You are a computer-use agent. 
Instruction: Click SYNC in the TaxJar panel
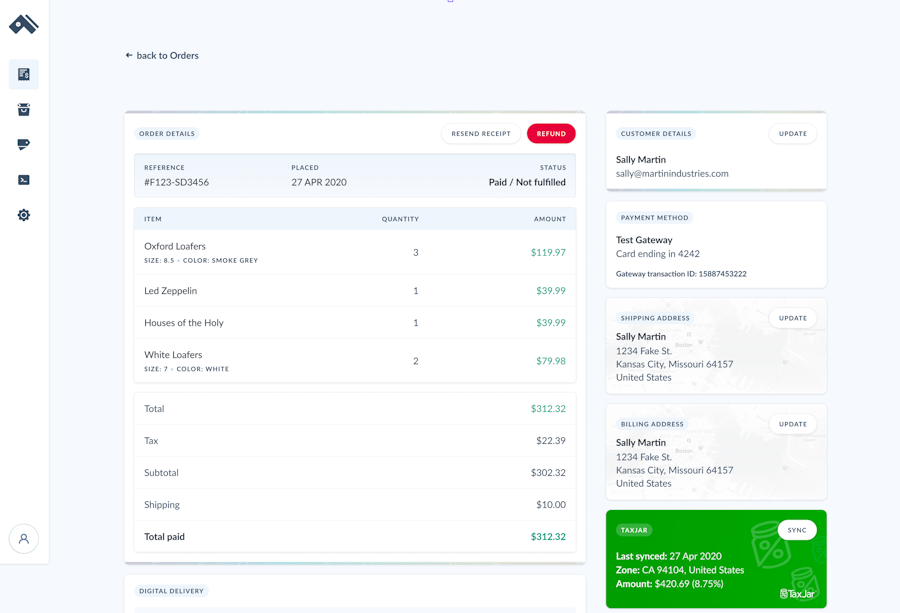tap(796, 529)
